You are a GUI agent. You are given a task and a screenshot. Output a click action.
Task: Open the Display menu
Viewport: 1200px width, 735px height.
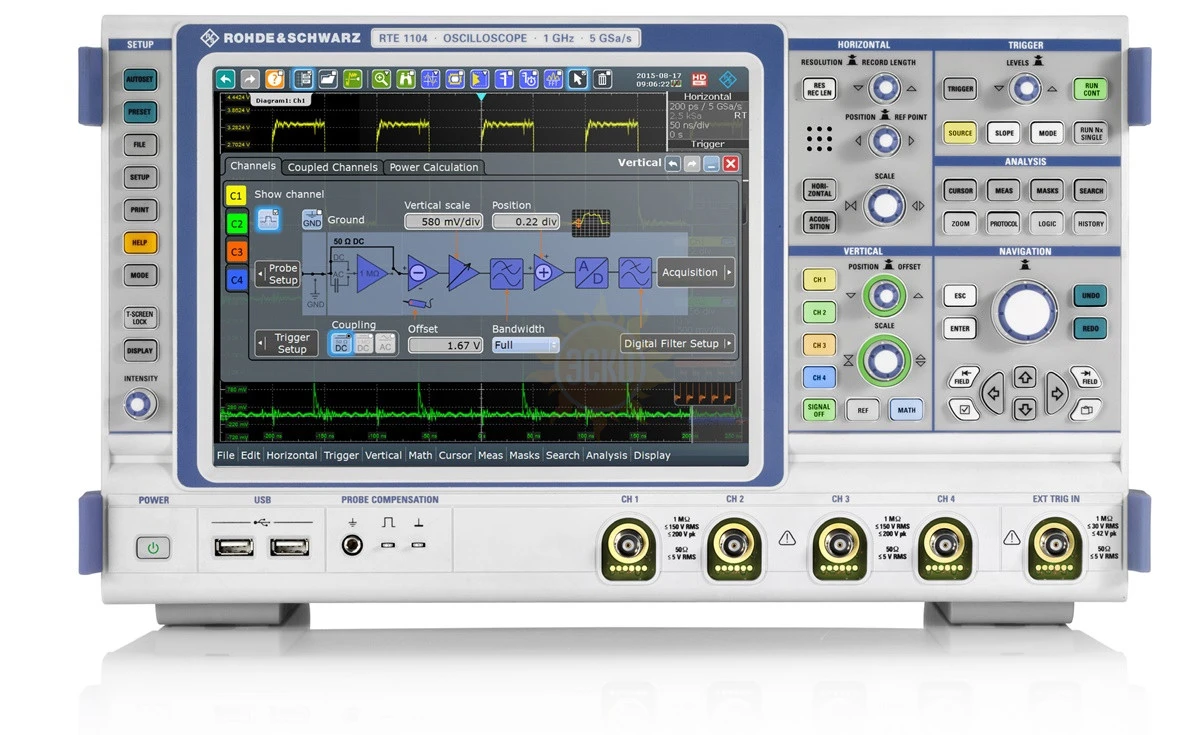pos(652,455)
